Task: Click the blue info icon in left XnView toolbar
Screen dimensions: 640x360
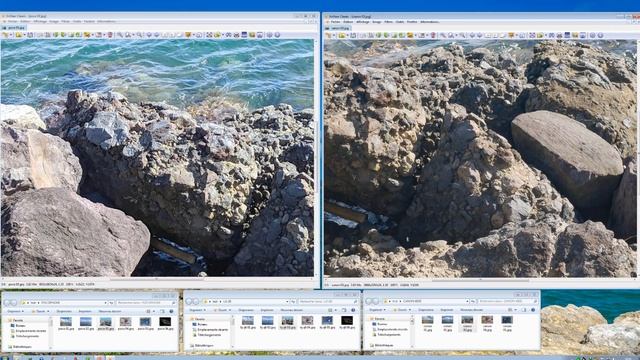Action: click(277, 35)
